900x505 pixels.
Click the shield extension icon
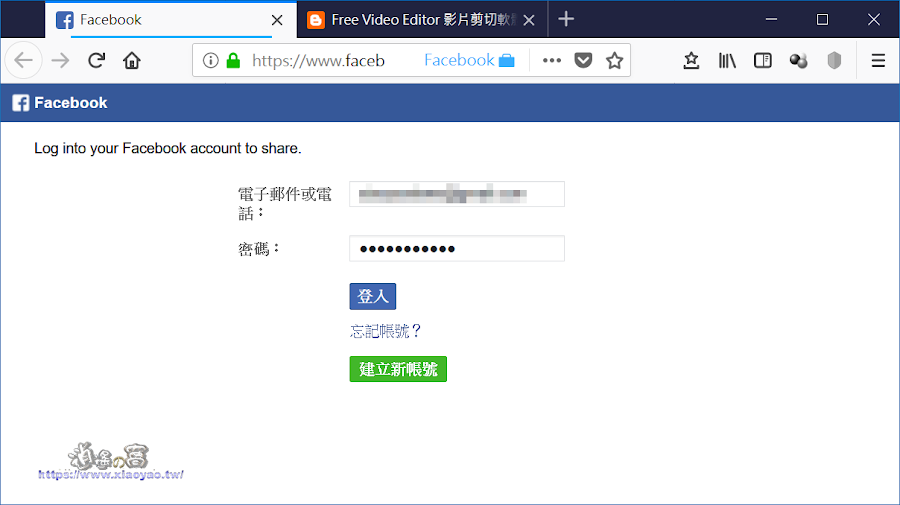(834, 60)
